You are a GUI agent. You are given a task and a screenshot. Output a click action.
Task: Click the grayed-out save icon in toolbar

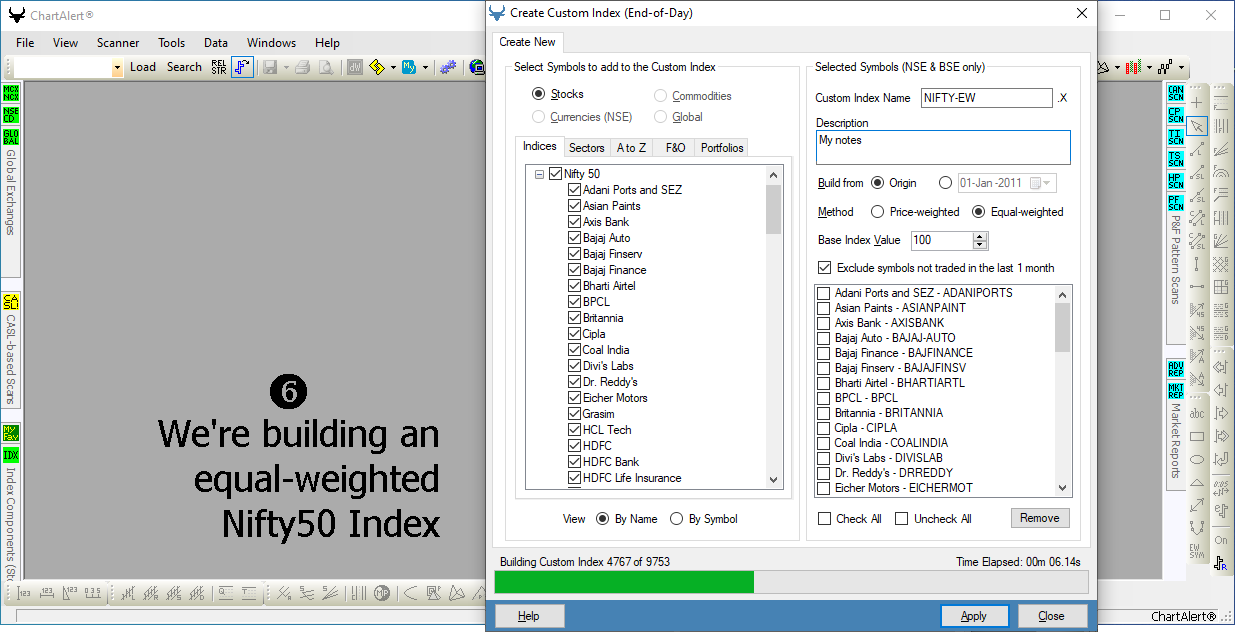[269, 67]
